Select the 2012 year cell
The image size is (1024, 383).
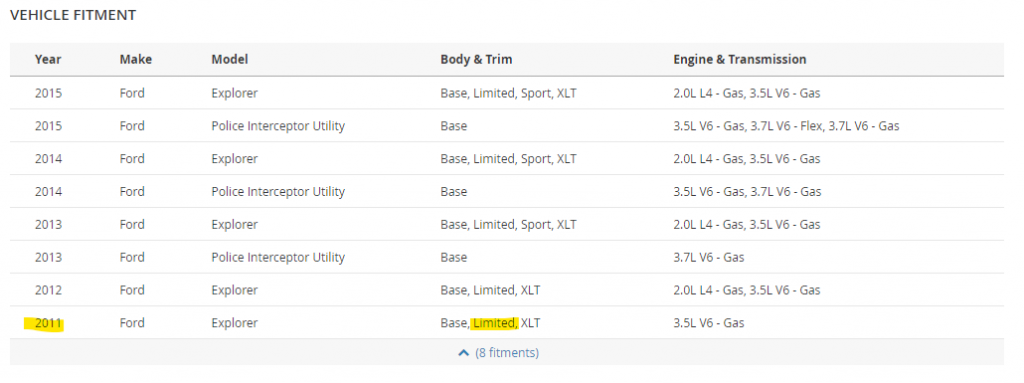48,290
